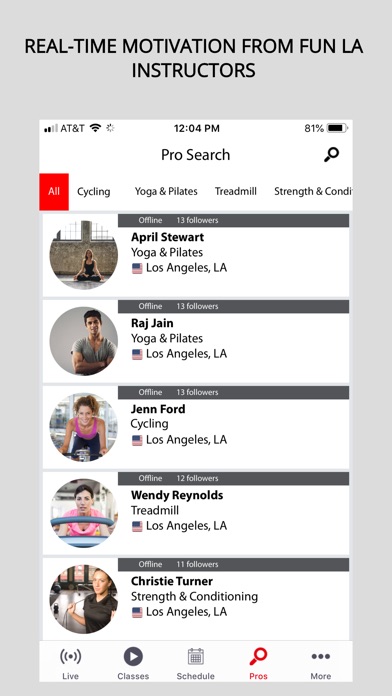
Task: Open Raj Jain's profile photo
Action: tap(83, 341)
